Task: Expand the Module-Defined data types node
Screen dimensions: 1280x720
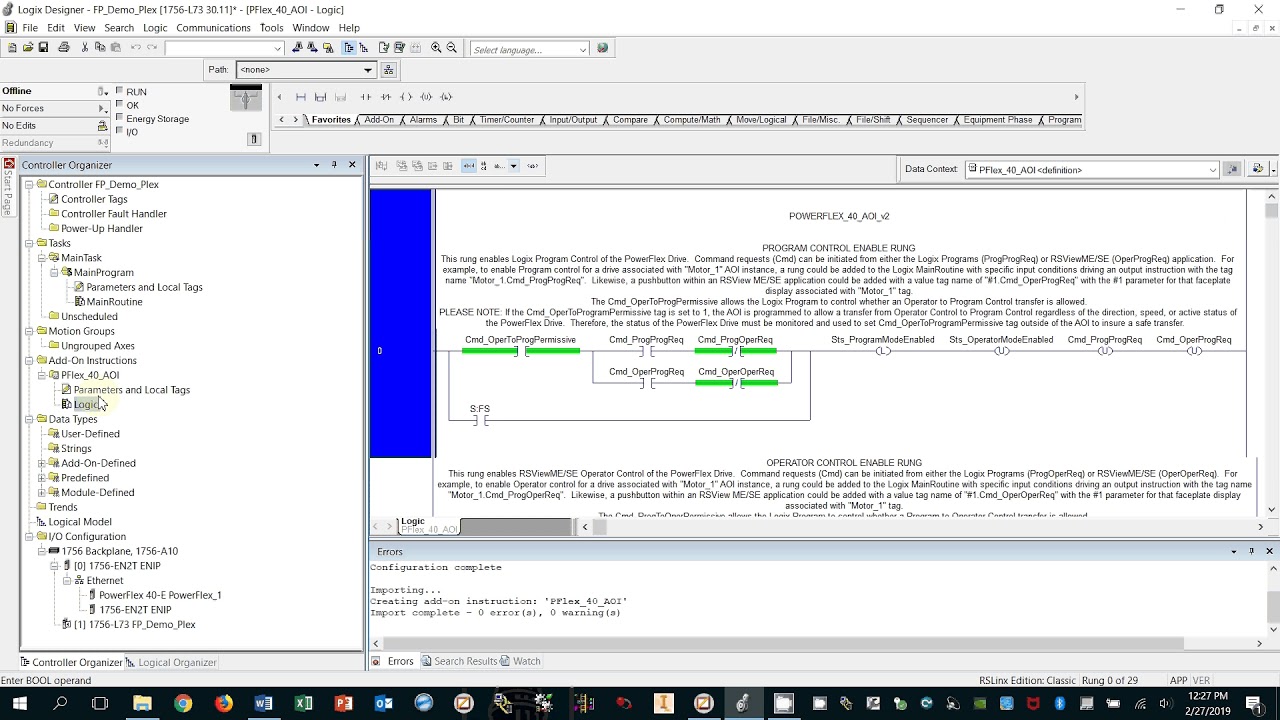Action: (x=42, y=492)
